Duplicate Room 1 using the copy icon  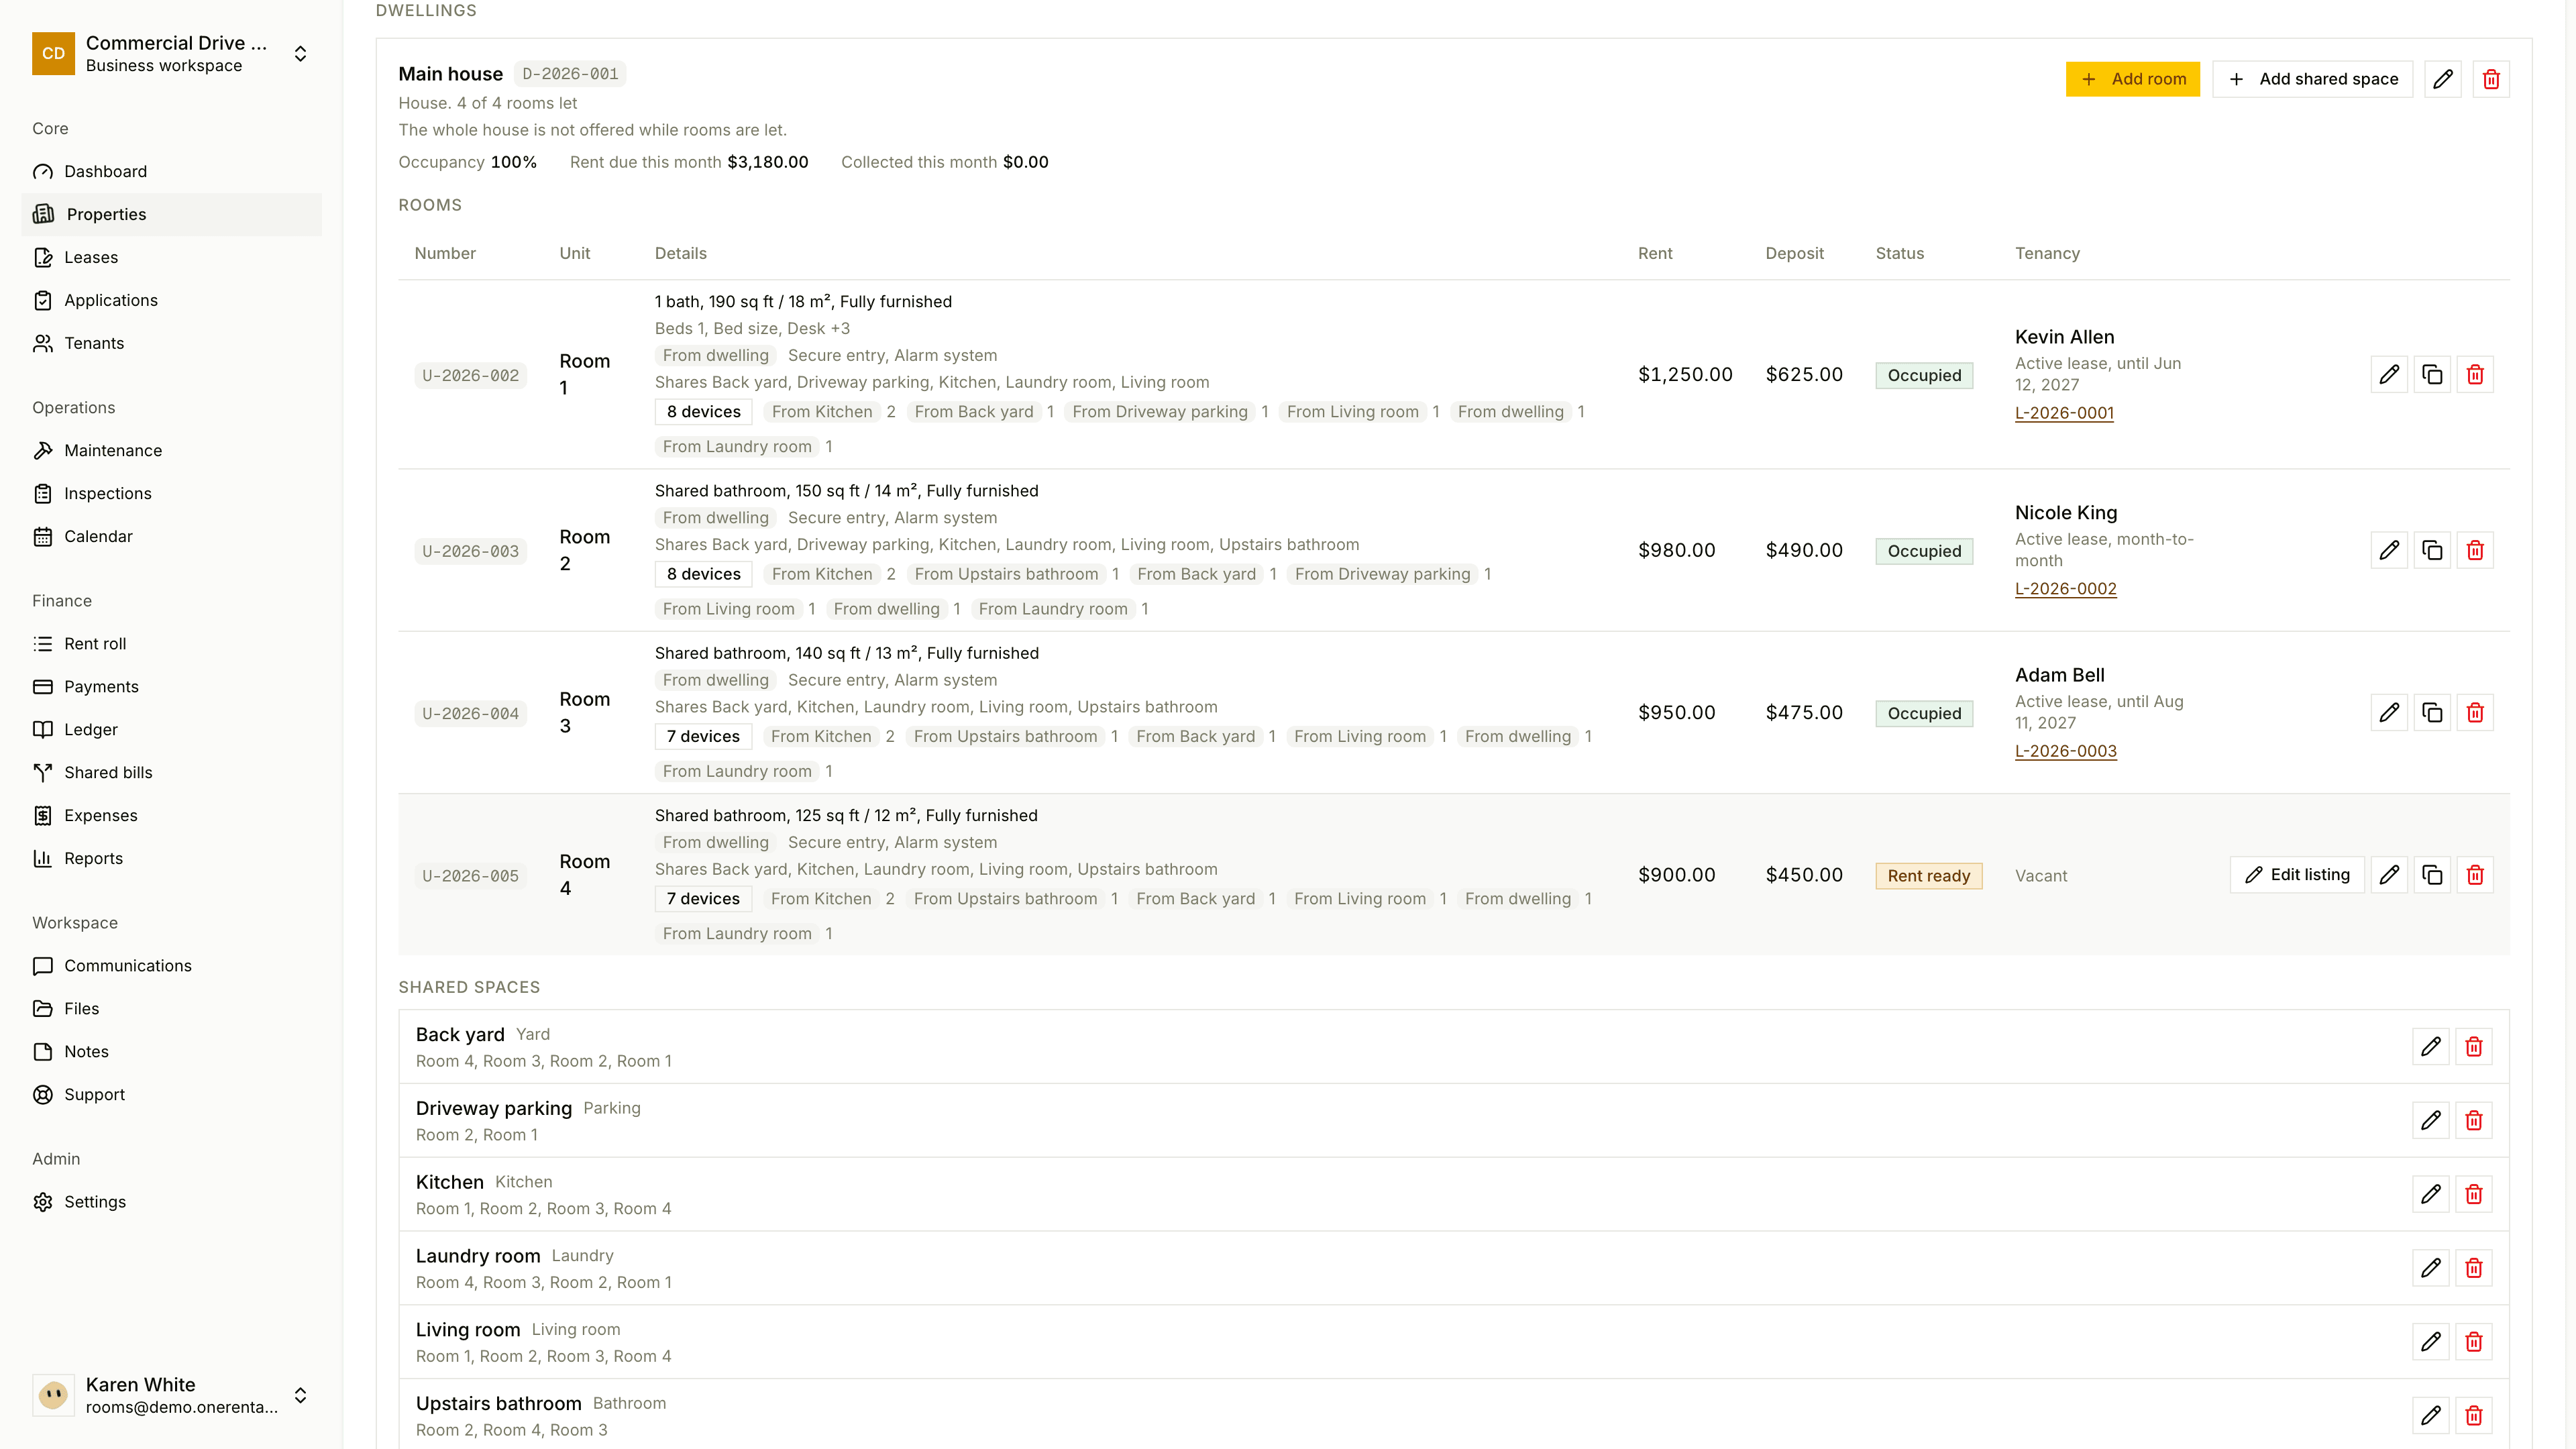pyautogui.click(x=2432, y=375)
